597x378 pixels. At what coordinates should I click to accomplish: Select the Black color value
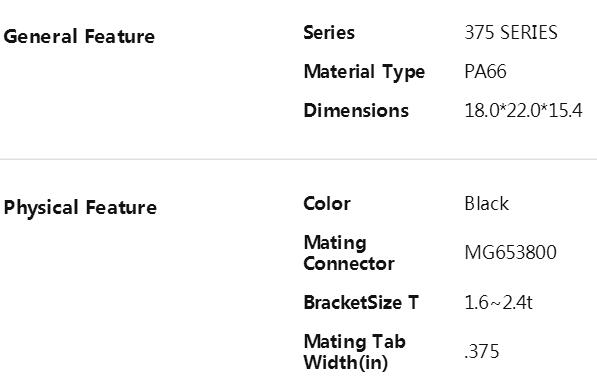pos(487,204)
